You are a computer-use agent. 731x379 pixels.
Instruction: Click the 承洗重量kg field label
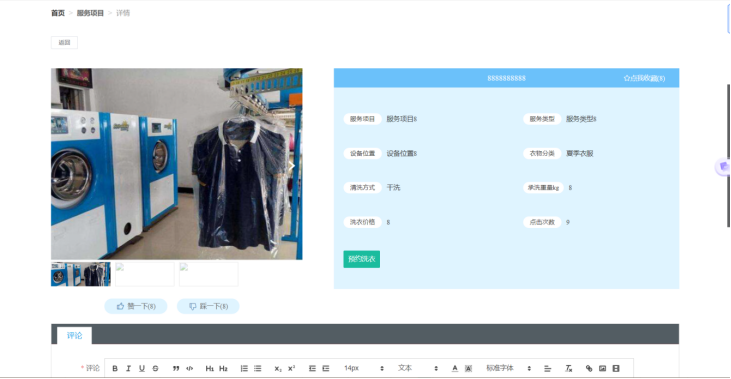point(543,187)
